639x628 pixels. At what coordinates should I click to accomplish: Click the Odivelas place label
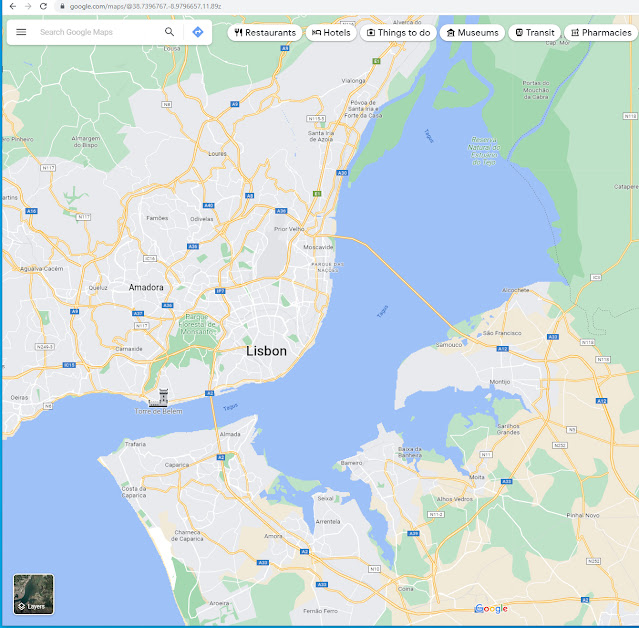tap(201, 219)
